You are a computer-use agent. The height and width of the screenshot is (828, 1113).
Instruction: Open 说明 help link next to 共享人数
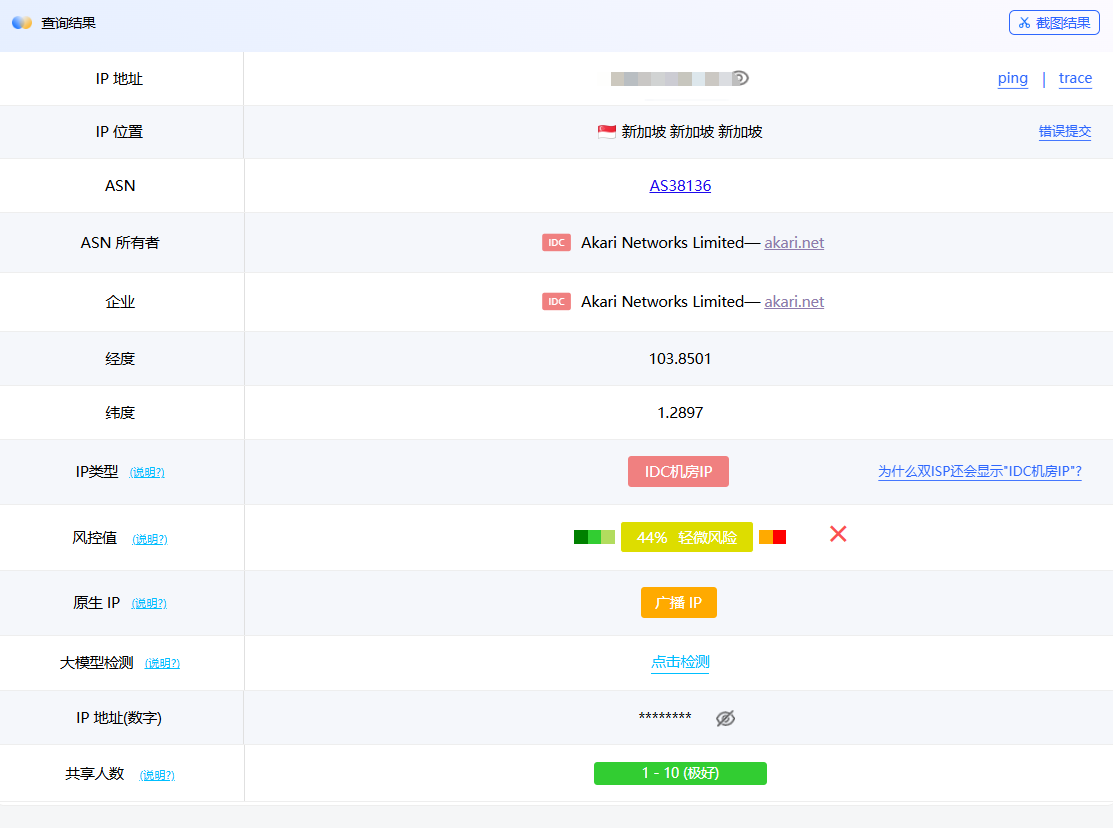[157, 775]
